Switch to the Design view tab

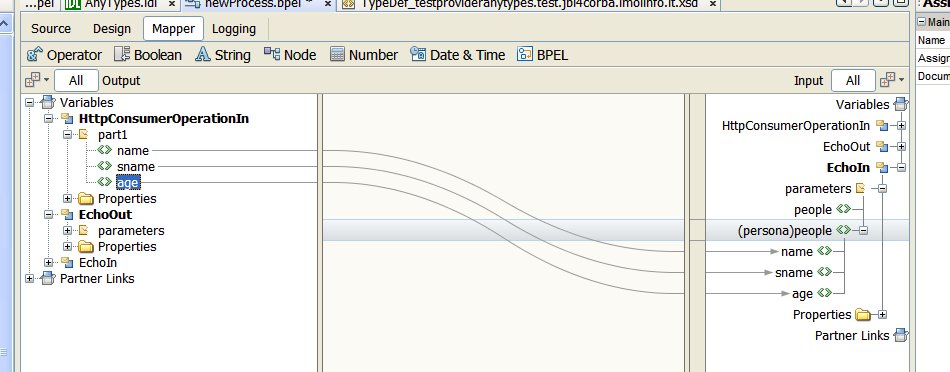tap(111, 28)
